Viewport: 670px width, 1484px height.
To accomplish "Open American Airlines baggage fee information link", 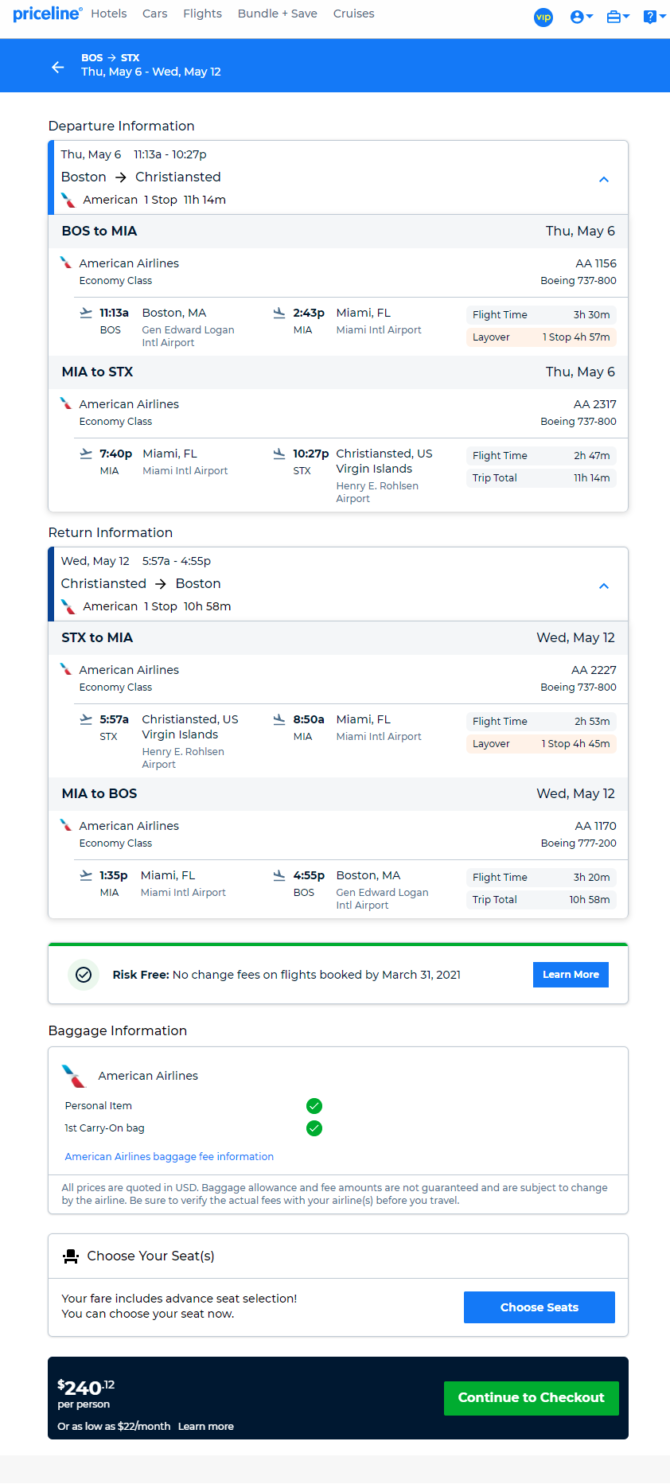I will click(169, 1156).
